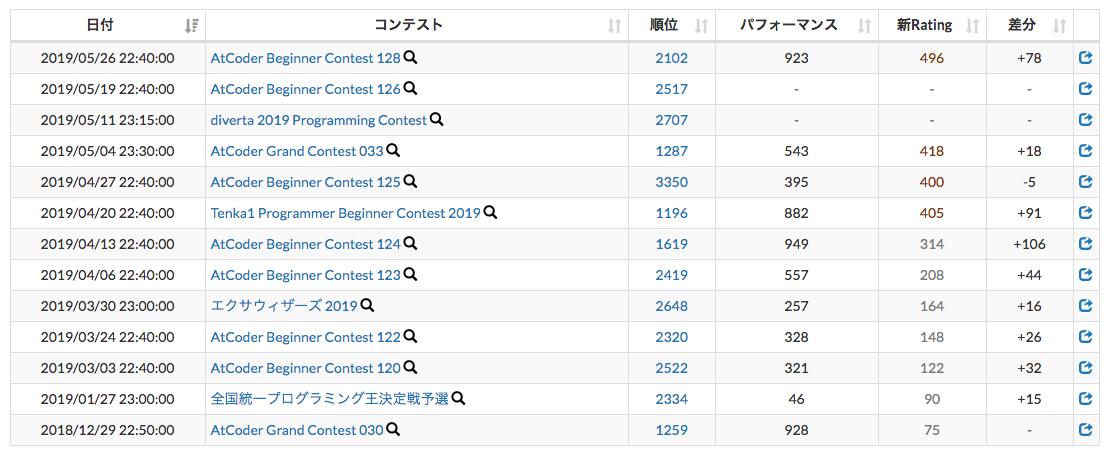Open share icon for AtCoder Beginner Contest 120 row
Viewport: 1107px width, 452px height.
pyautogui.click(x=1086, y=368)
